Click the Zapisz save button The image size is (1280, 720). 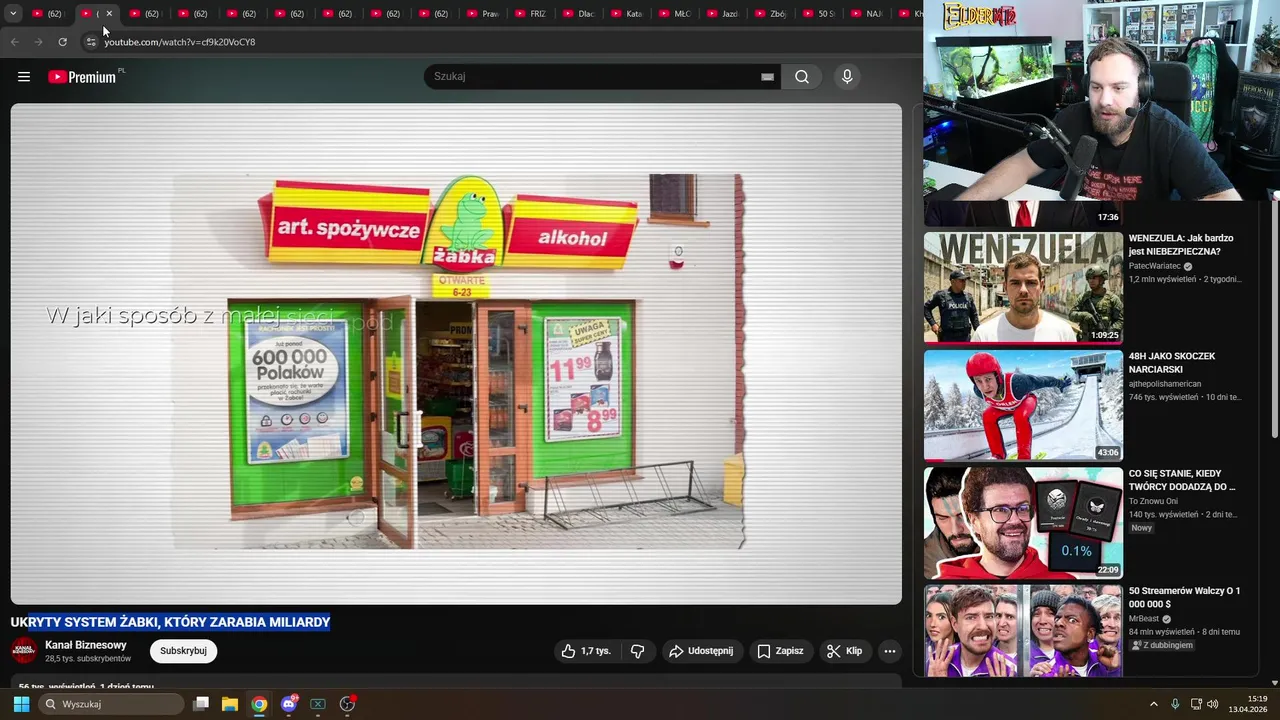(780, 651)
